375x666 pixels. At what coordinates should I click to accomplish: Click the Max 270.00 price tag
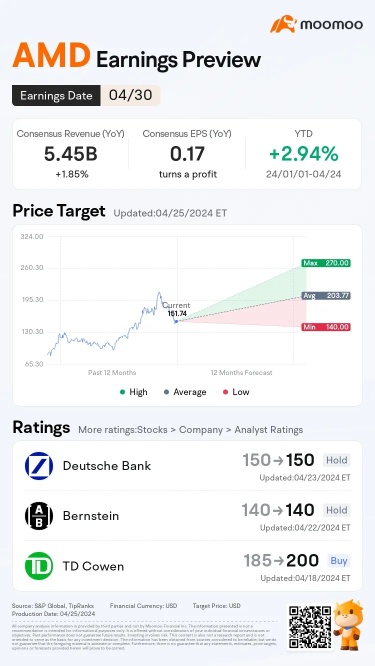coord(326,263)
